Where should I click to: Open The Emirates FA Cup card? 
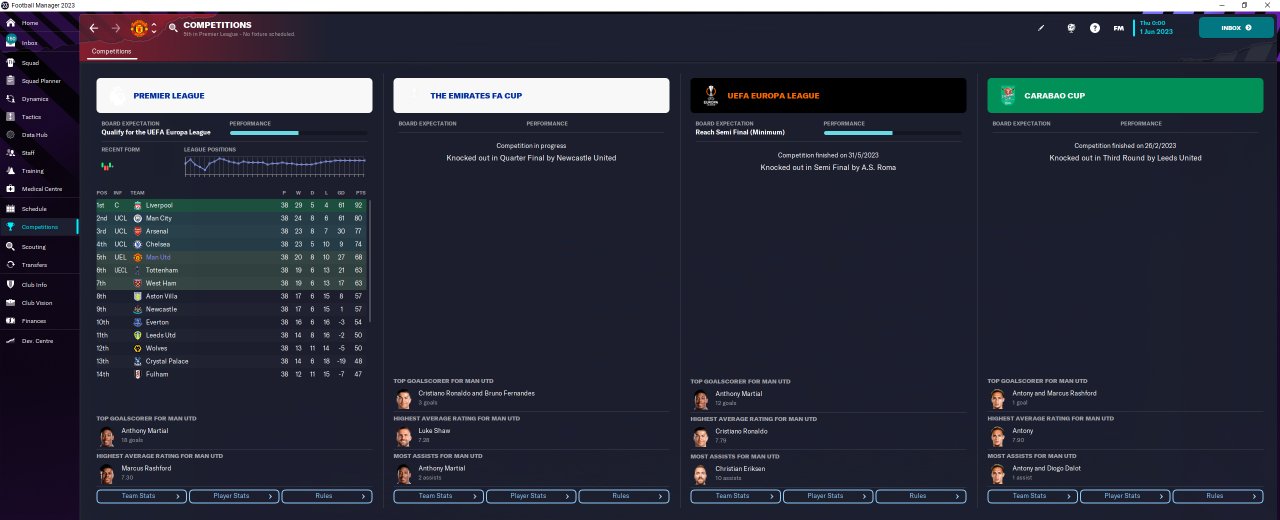(531, 95)
